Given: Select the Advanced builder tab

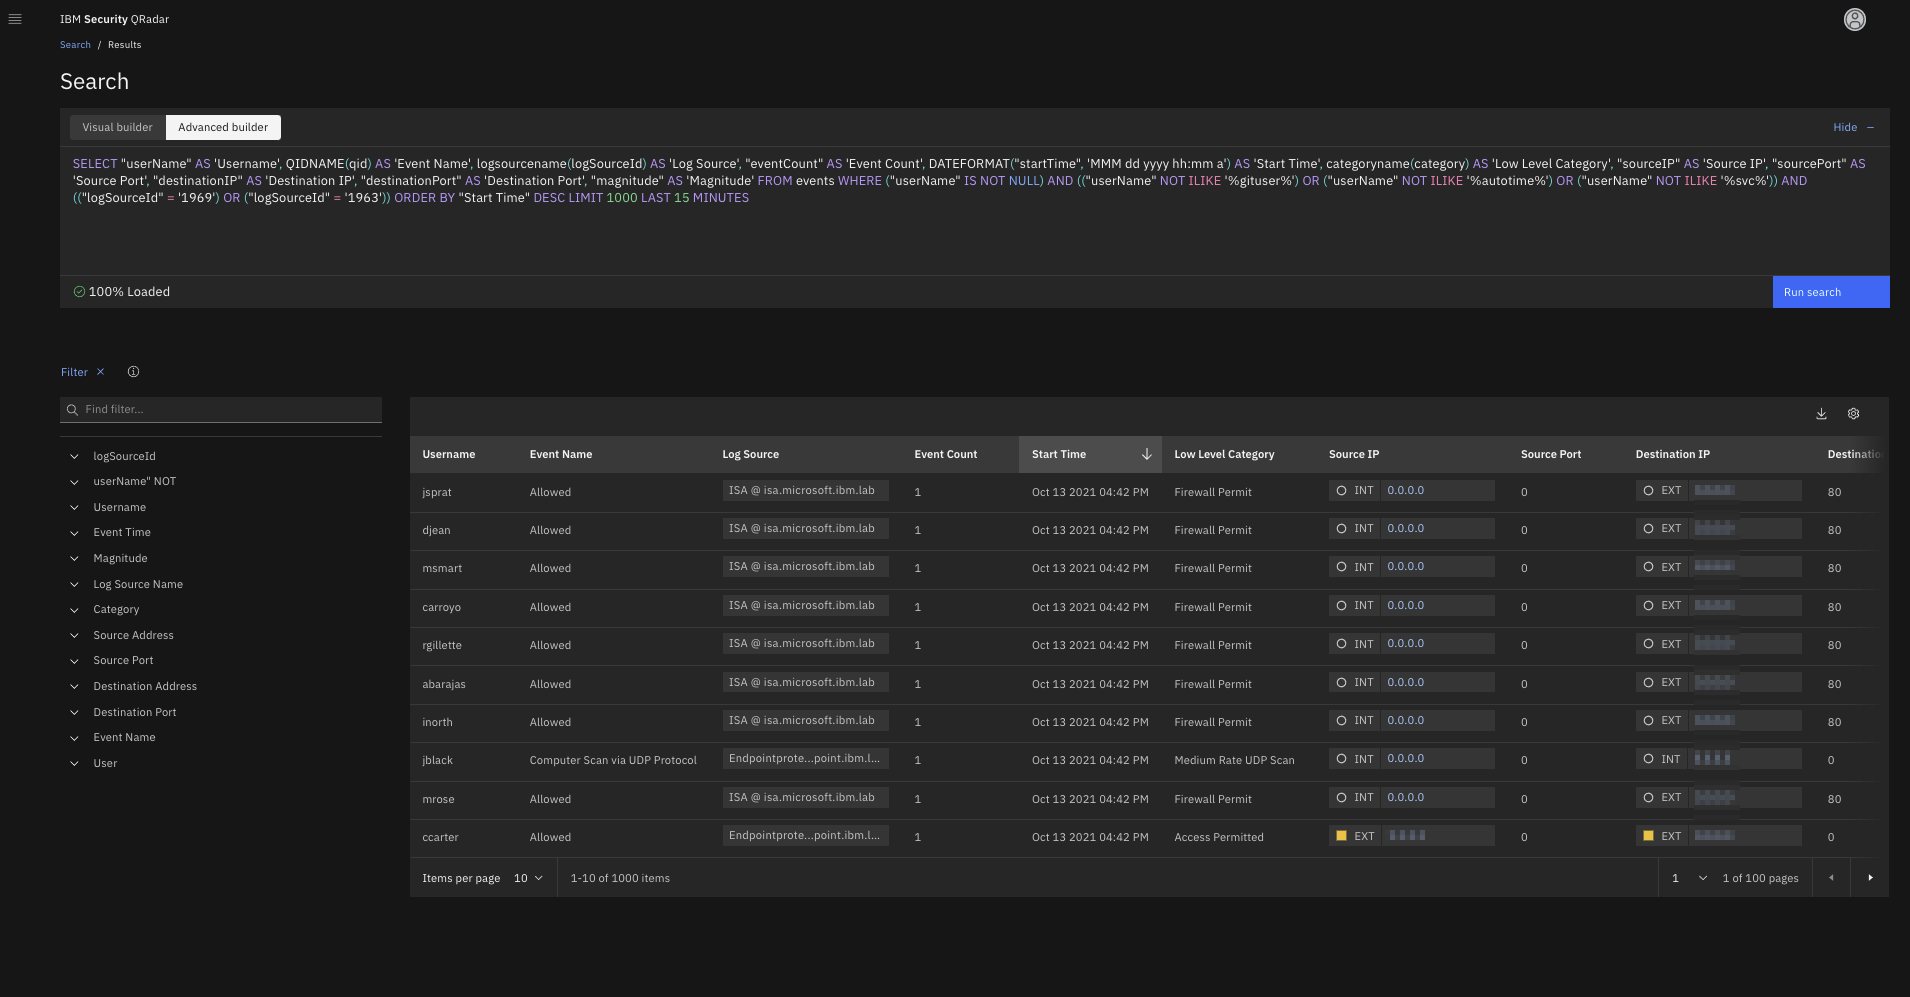Looking at the screenshot, I should 222,127.
